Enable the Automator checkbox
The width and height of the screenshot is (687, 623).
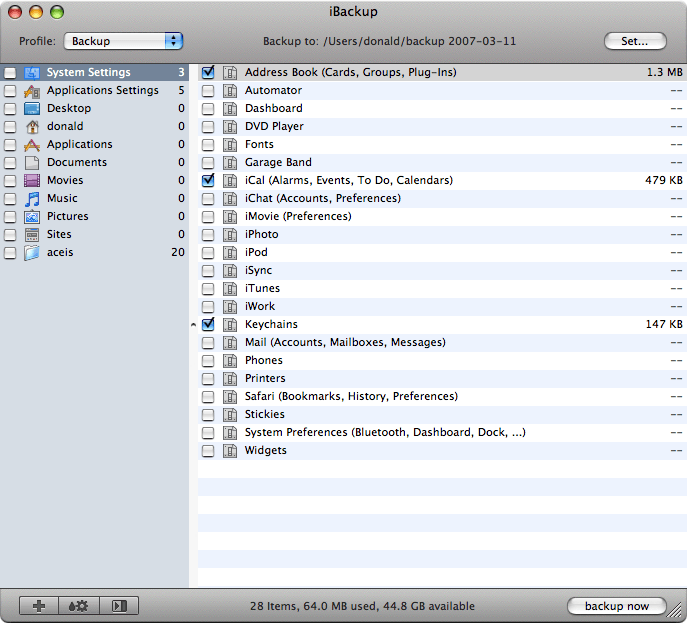tap(208, 91)
